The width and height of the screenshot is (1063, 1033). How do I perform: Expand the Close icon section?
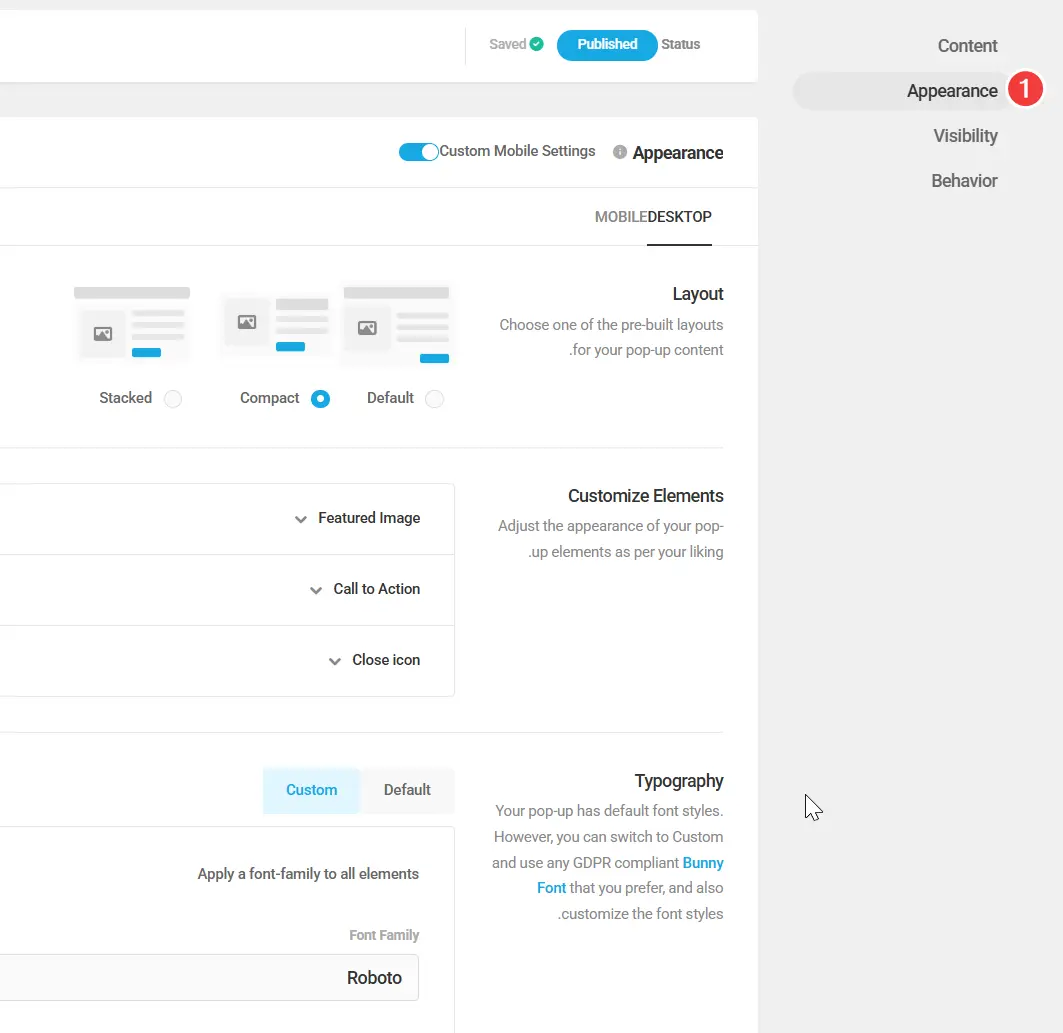click(227, 661)
